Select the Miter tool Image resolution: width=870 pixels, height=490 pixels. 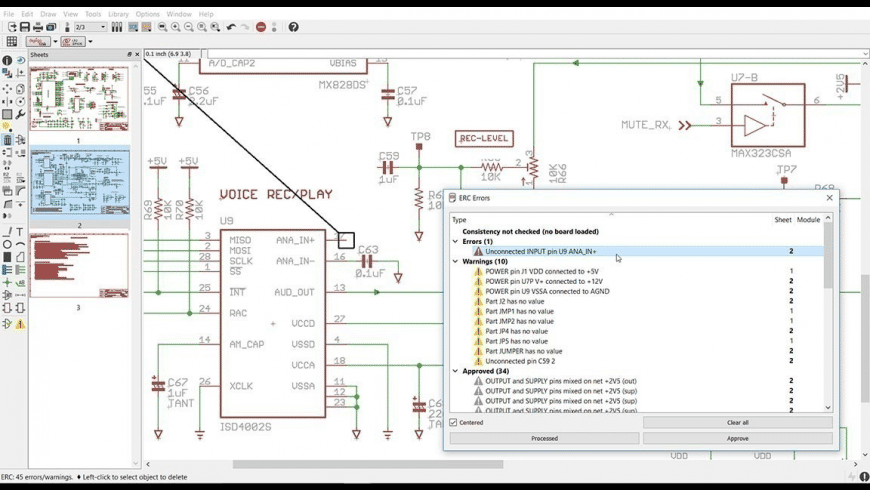pos(21,191)
